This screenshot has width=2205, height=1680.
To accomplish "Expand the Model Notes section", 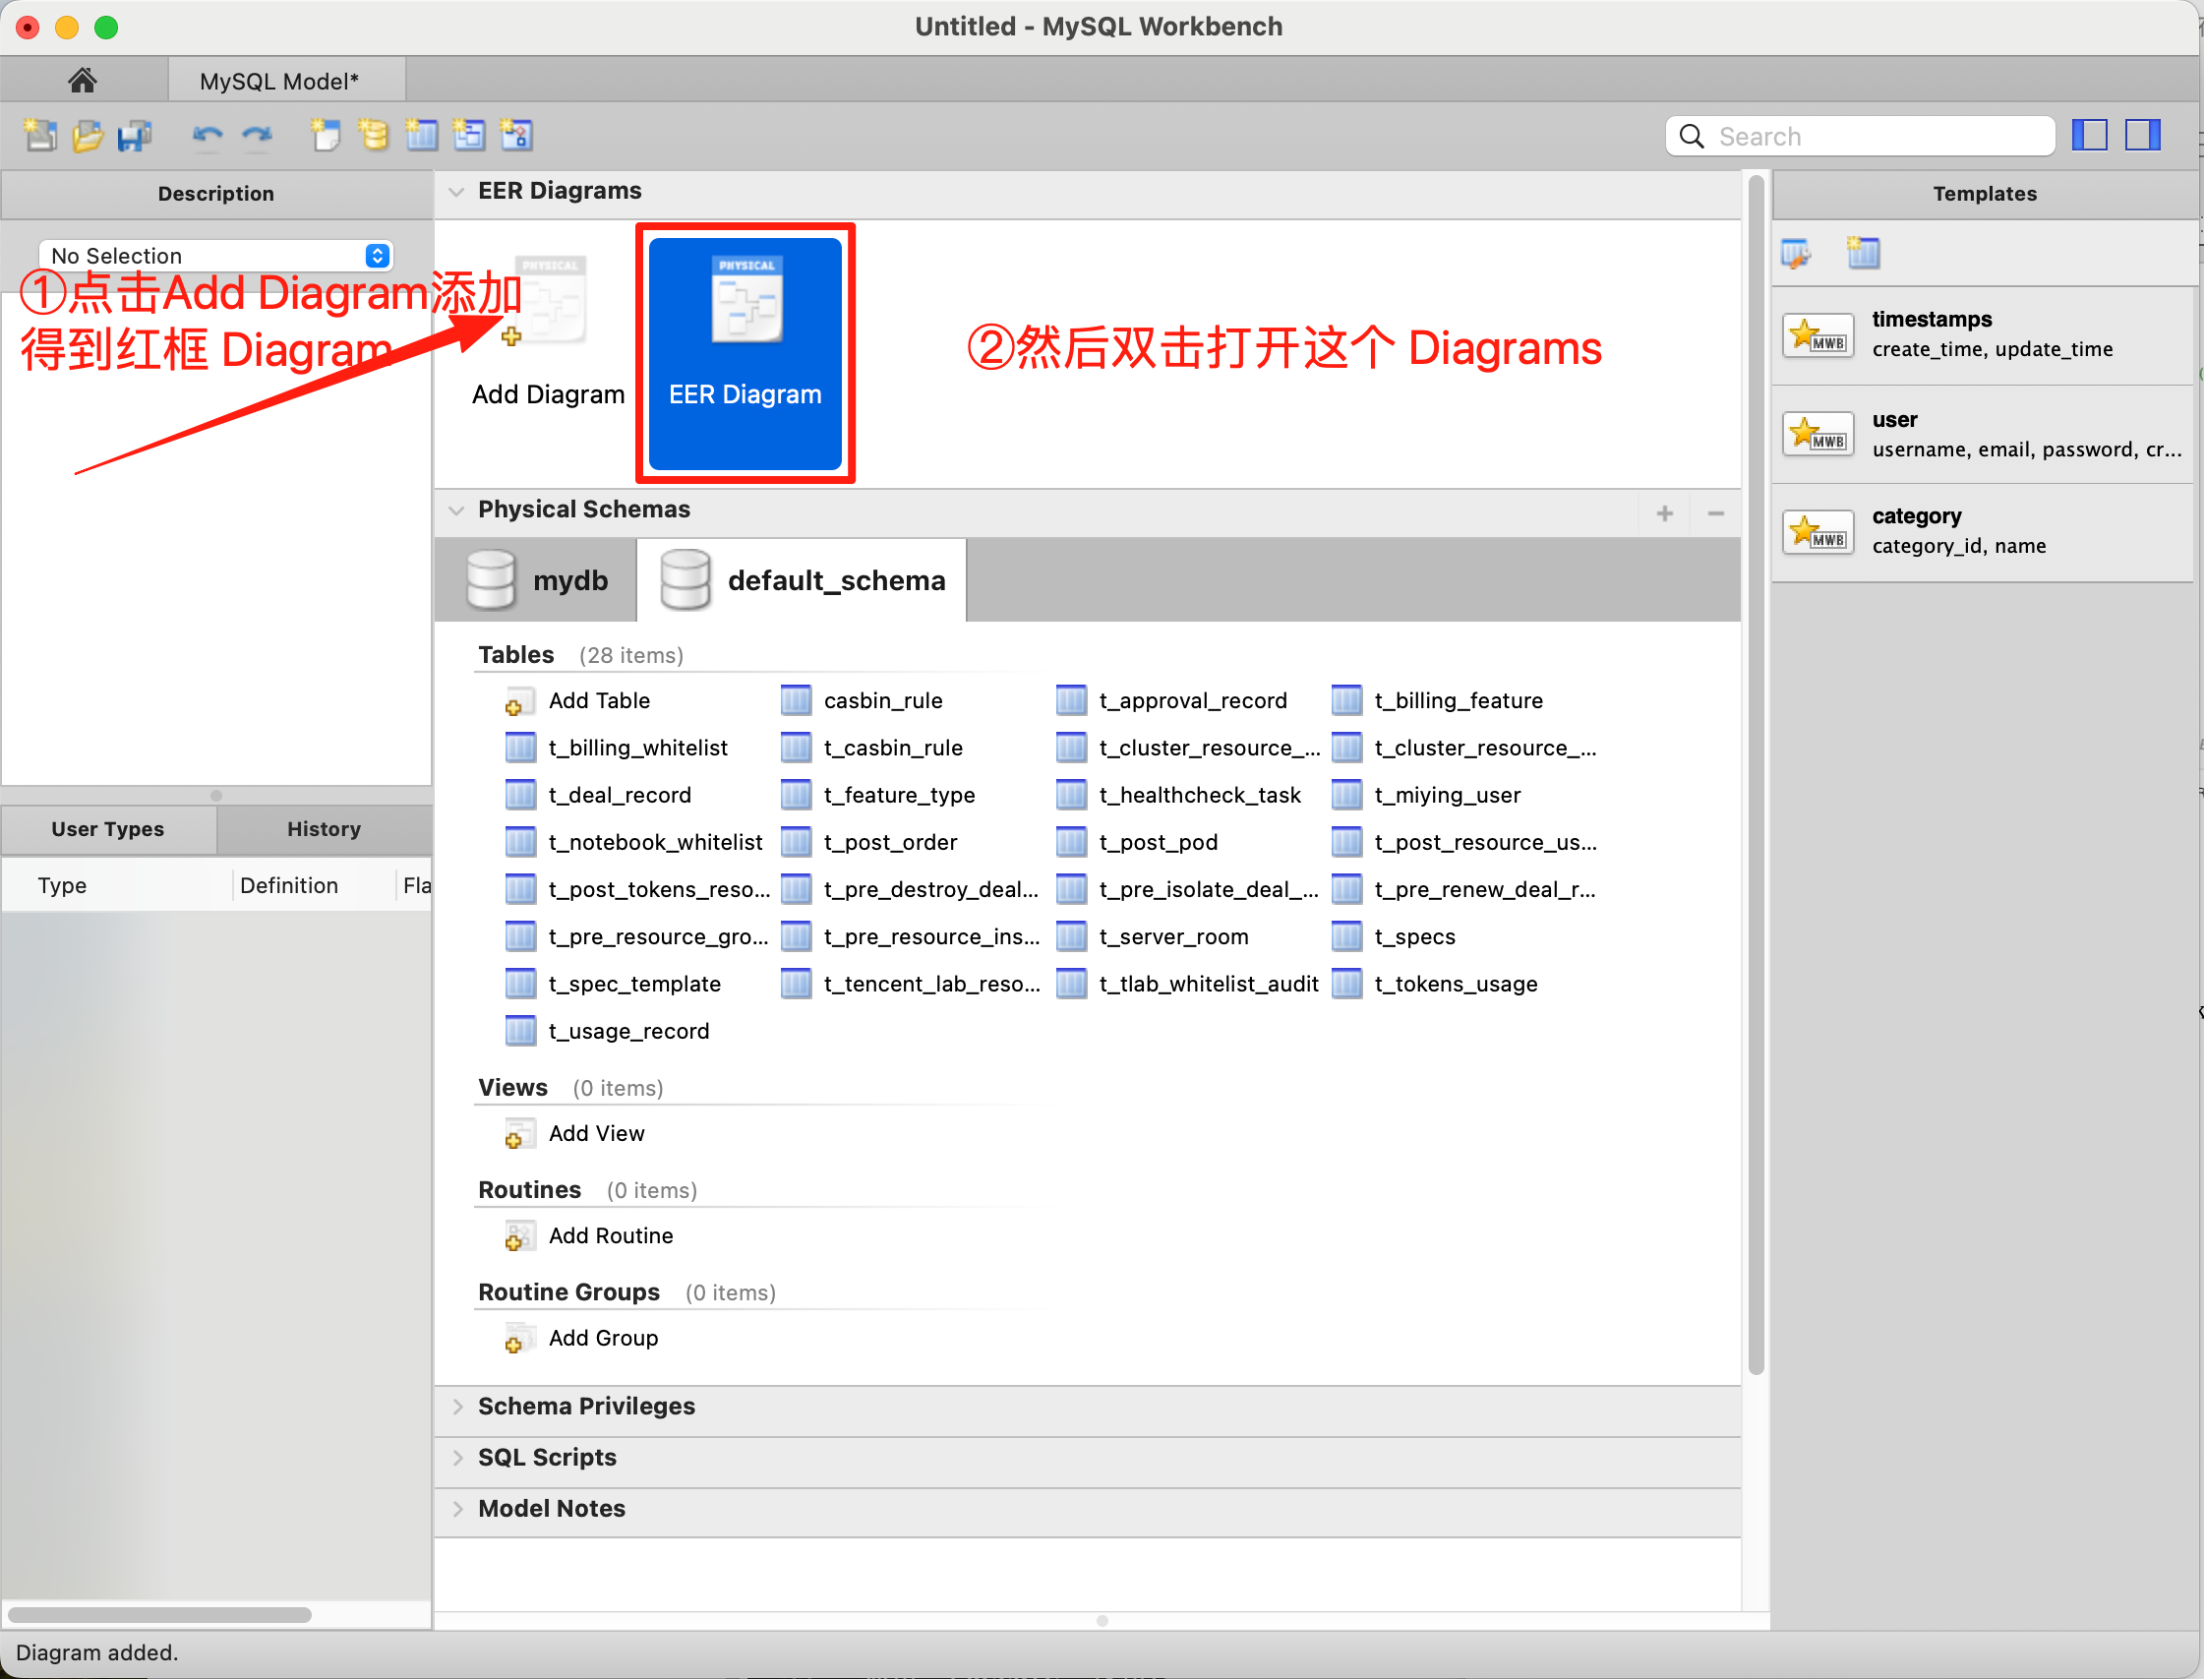I will point(458,1509).
